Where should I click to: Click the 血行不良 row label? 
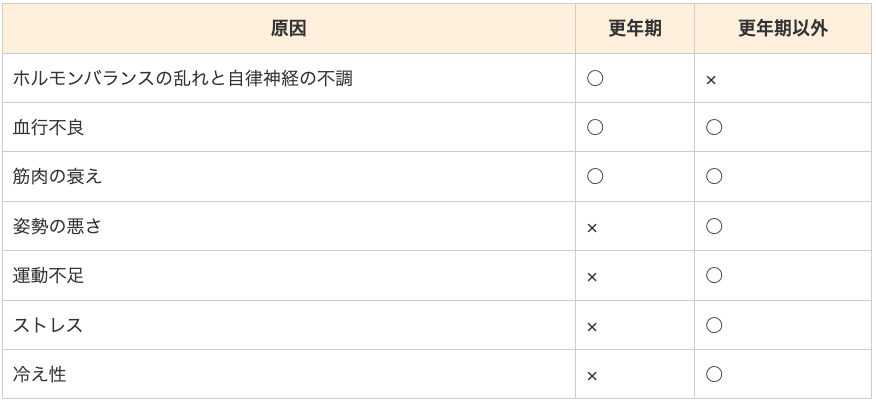[x=49, y=128]
